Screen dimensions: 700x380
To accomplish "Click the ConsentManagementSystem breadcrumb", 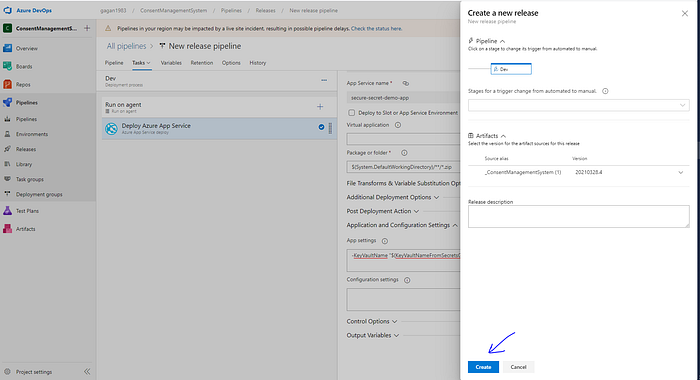I will pos(174,10).
